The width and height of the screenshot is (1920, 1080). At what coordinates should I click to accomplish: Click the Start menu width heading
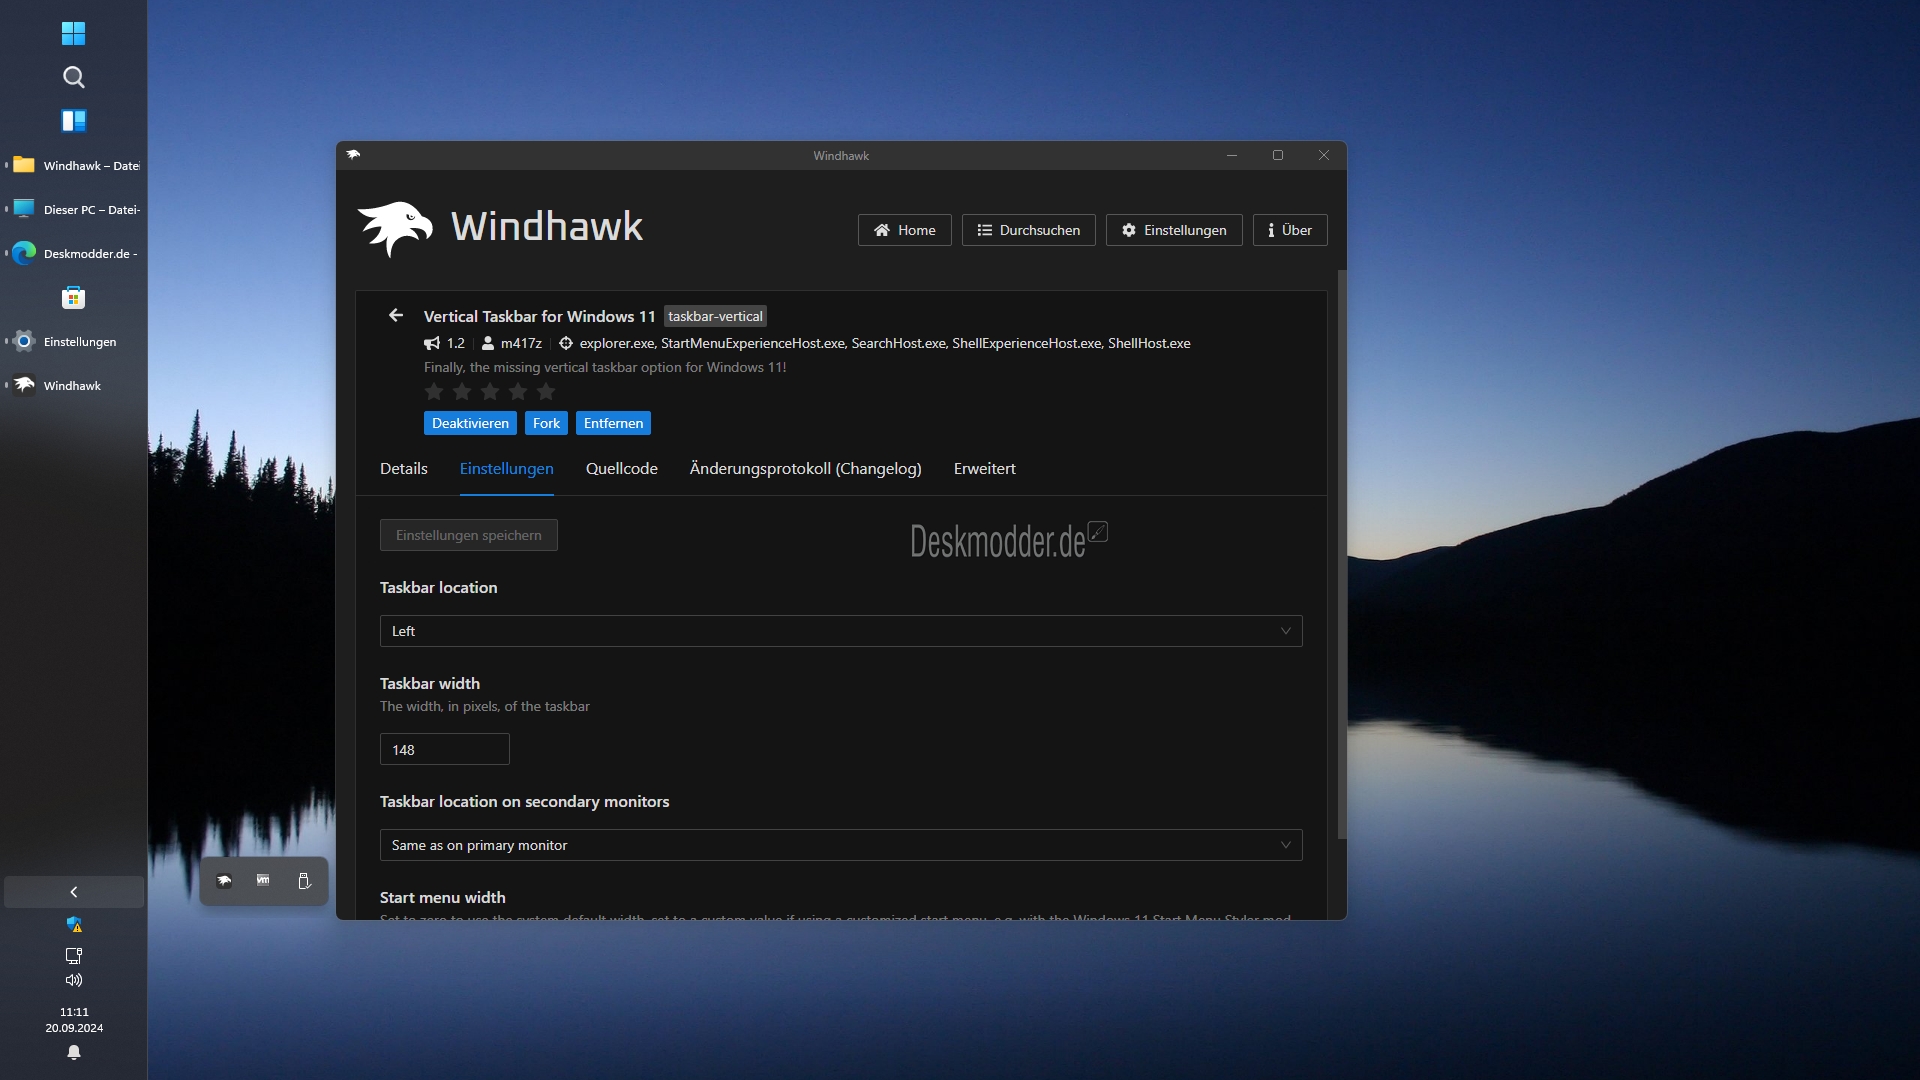tap(442, 897)
